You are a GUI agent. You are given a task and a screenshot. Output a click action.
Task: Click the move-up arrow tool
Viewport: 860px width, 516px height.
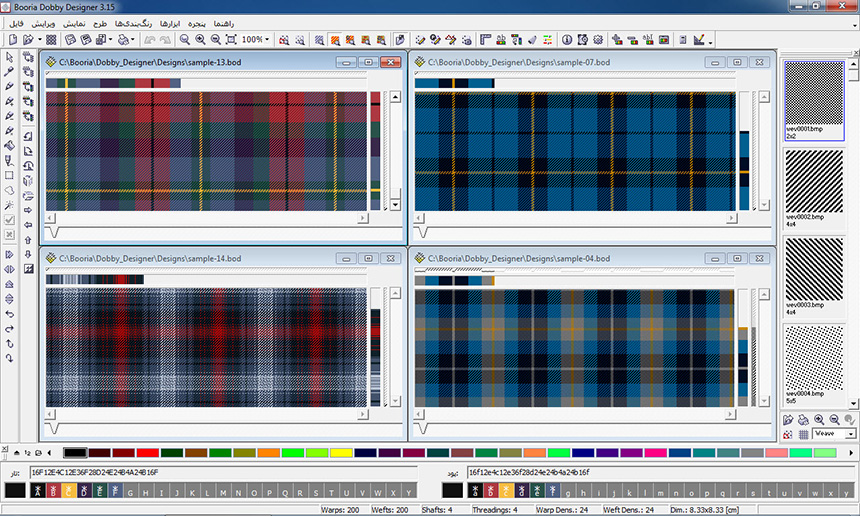pyautogui.click(x=28, y=240)
